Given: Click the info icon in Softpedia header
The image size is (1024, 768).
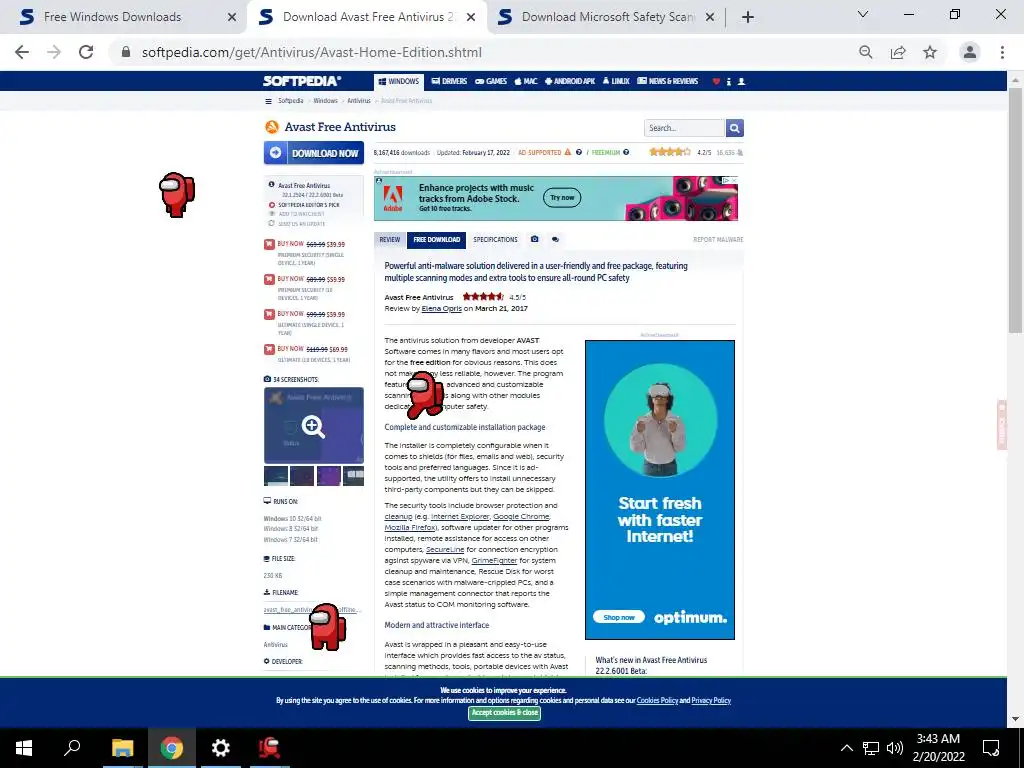Looking at the screenshot, I should pyautogui.click(x=729, y=82).
